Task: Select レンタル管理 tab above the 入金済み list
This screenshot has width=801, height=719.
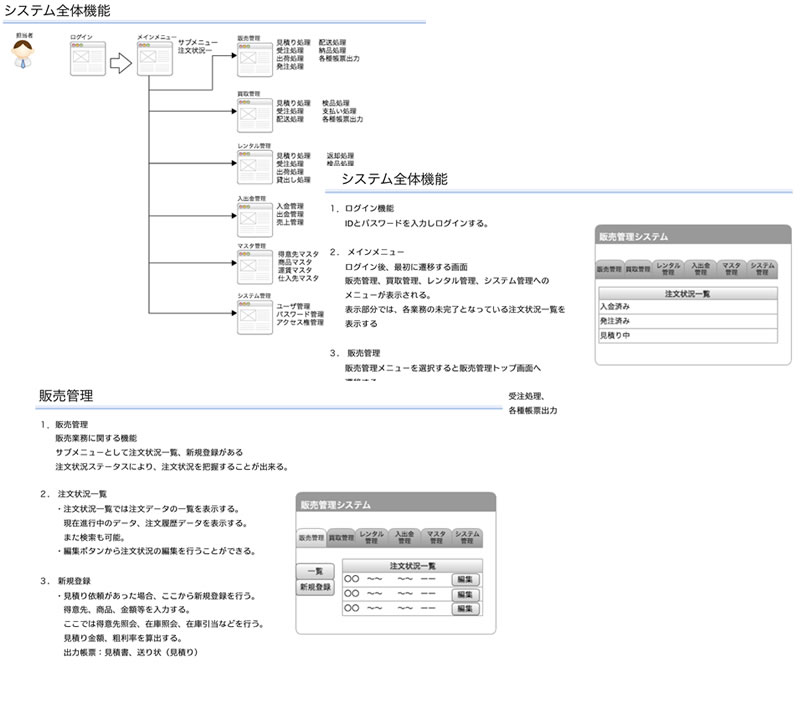Action: pos(669,269)
